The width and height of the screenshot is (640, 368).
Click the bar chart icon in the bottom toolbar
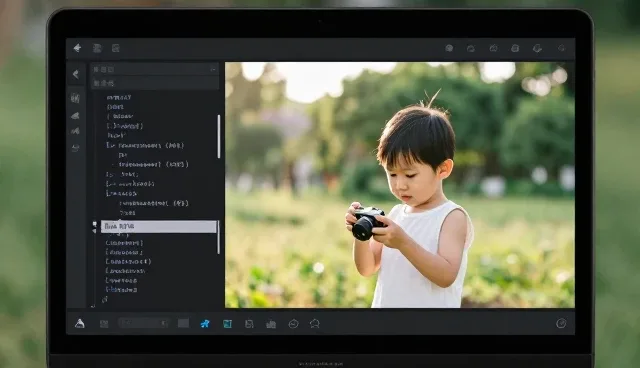(271, 324)
